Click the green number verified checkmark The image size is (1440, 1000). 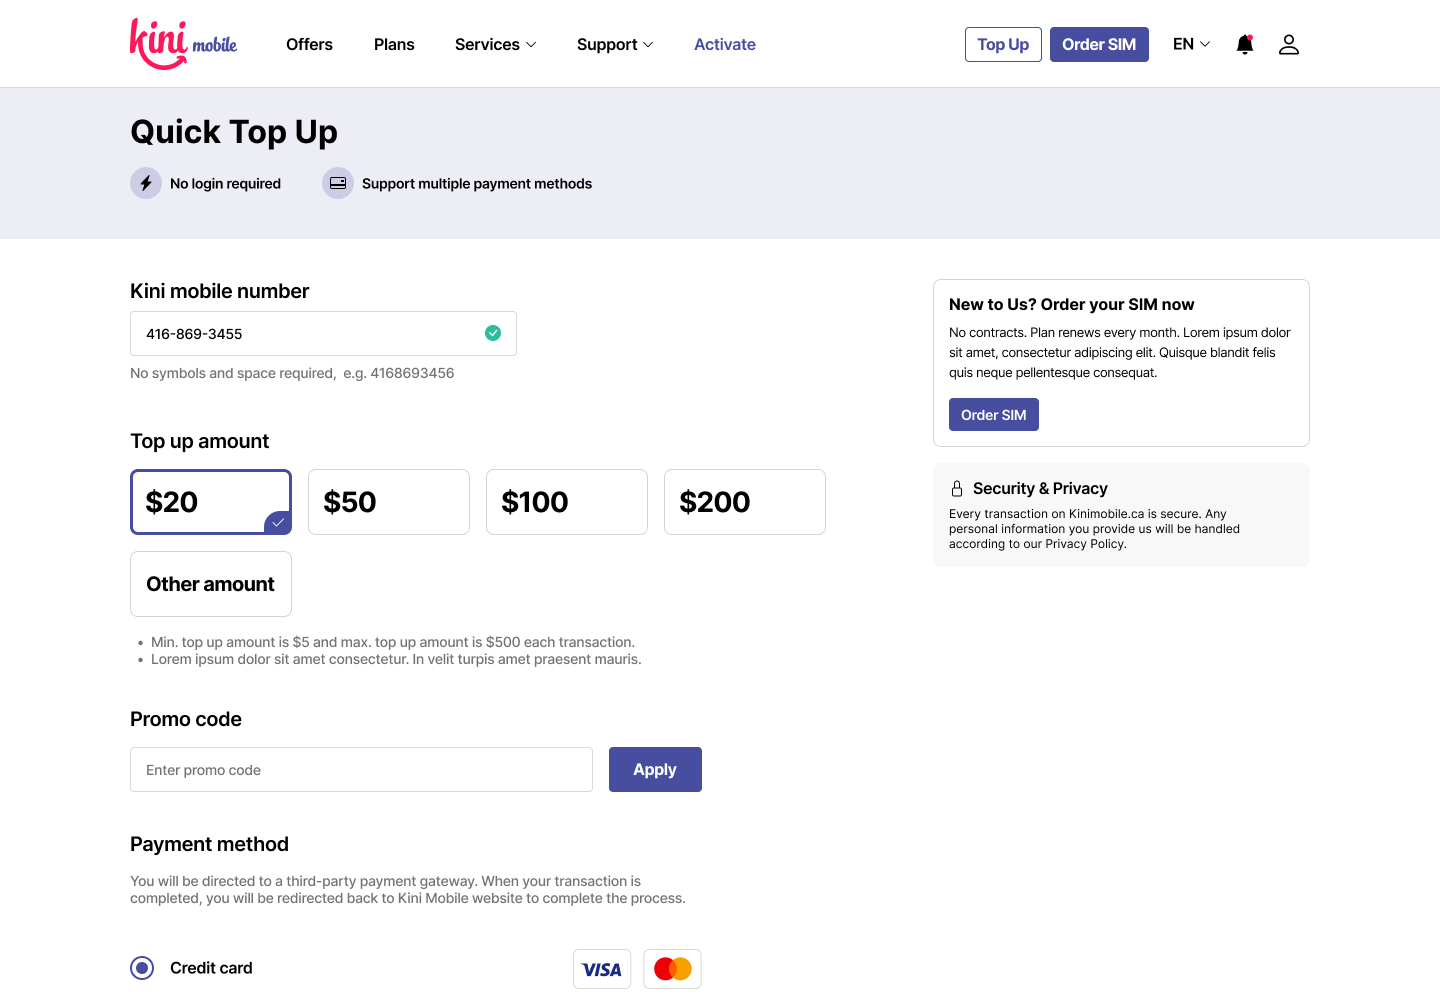pyautogui.click(x=493, y=333)
